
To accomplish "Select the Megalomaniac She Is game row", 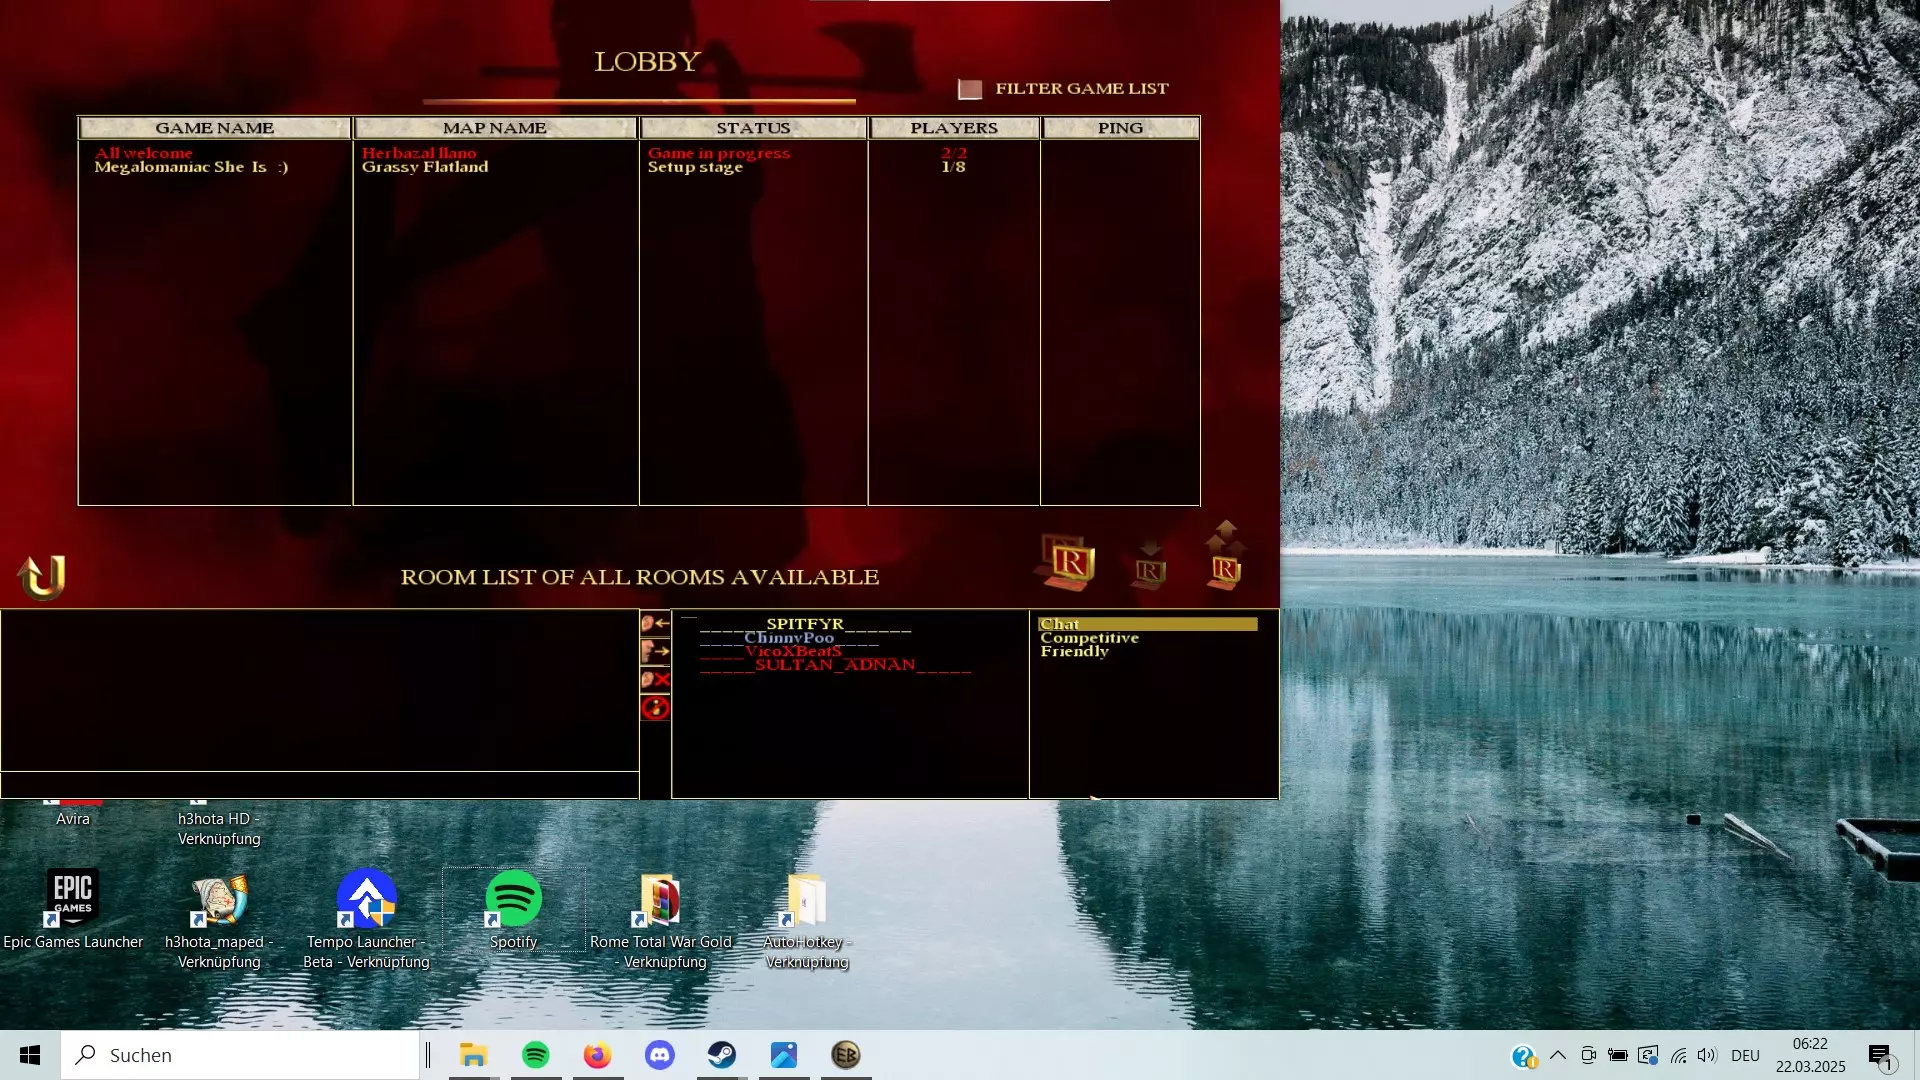I will point(191,167).
